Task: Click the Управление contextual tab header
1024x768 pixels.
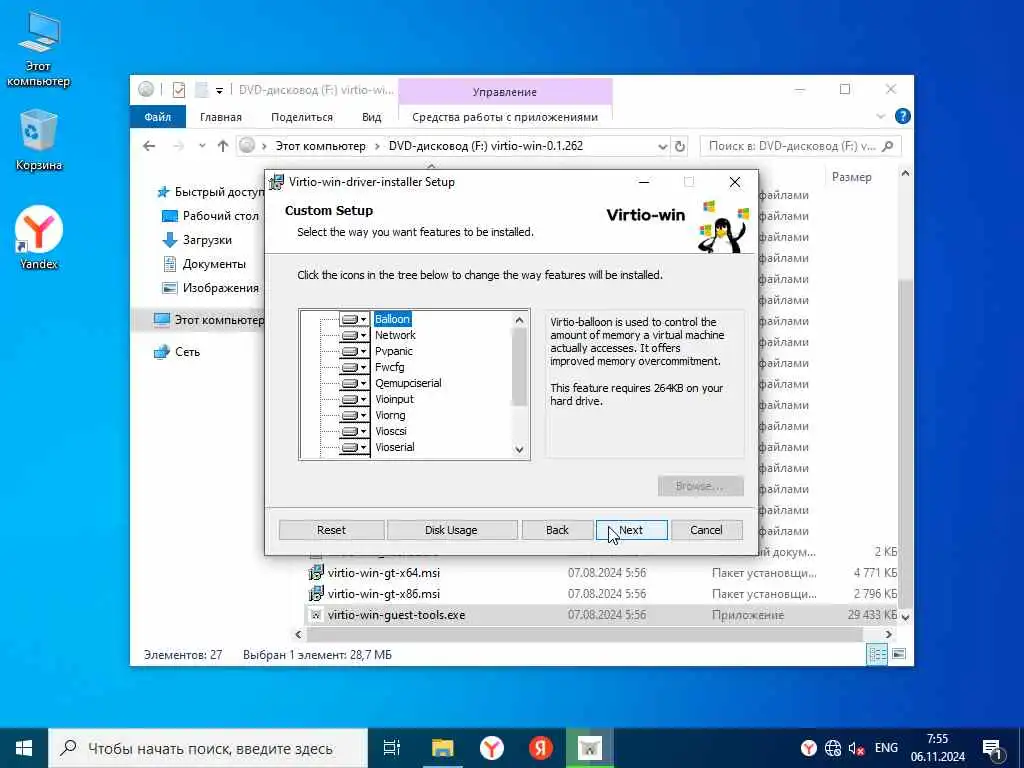Action: (505, 92)
